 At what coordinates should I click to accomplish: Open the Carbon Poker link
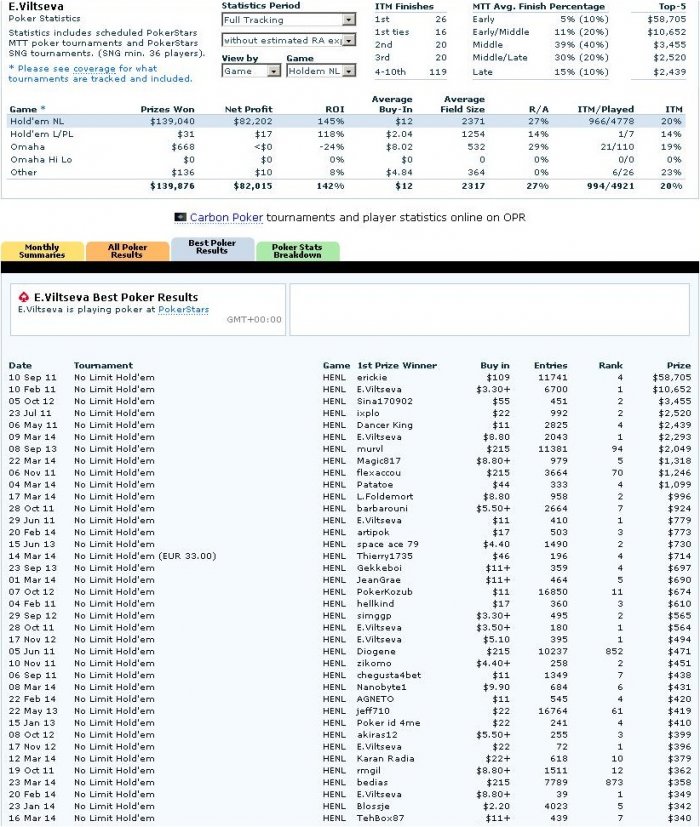(x=226, y=217)
